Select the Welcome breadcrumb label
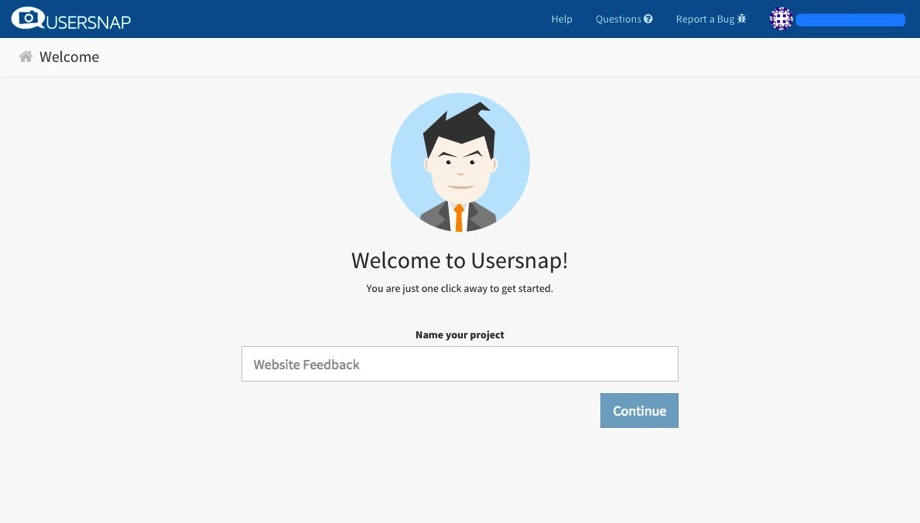The width and height of the screenshot is (920, 523). coord(69,57)
